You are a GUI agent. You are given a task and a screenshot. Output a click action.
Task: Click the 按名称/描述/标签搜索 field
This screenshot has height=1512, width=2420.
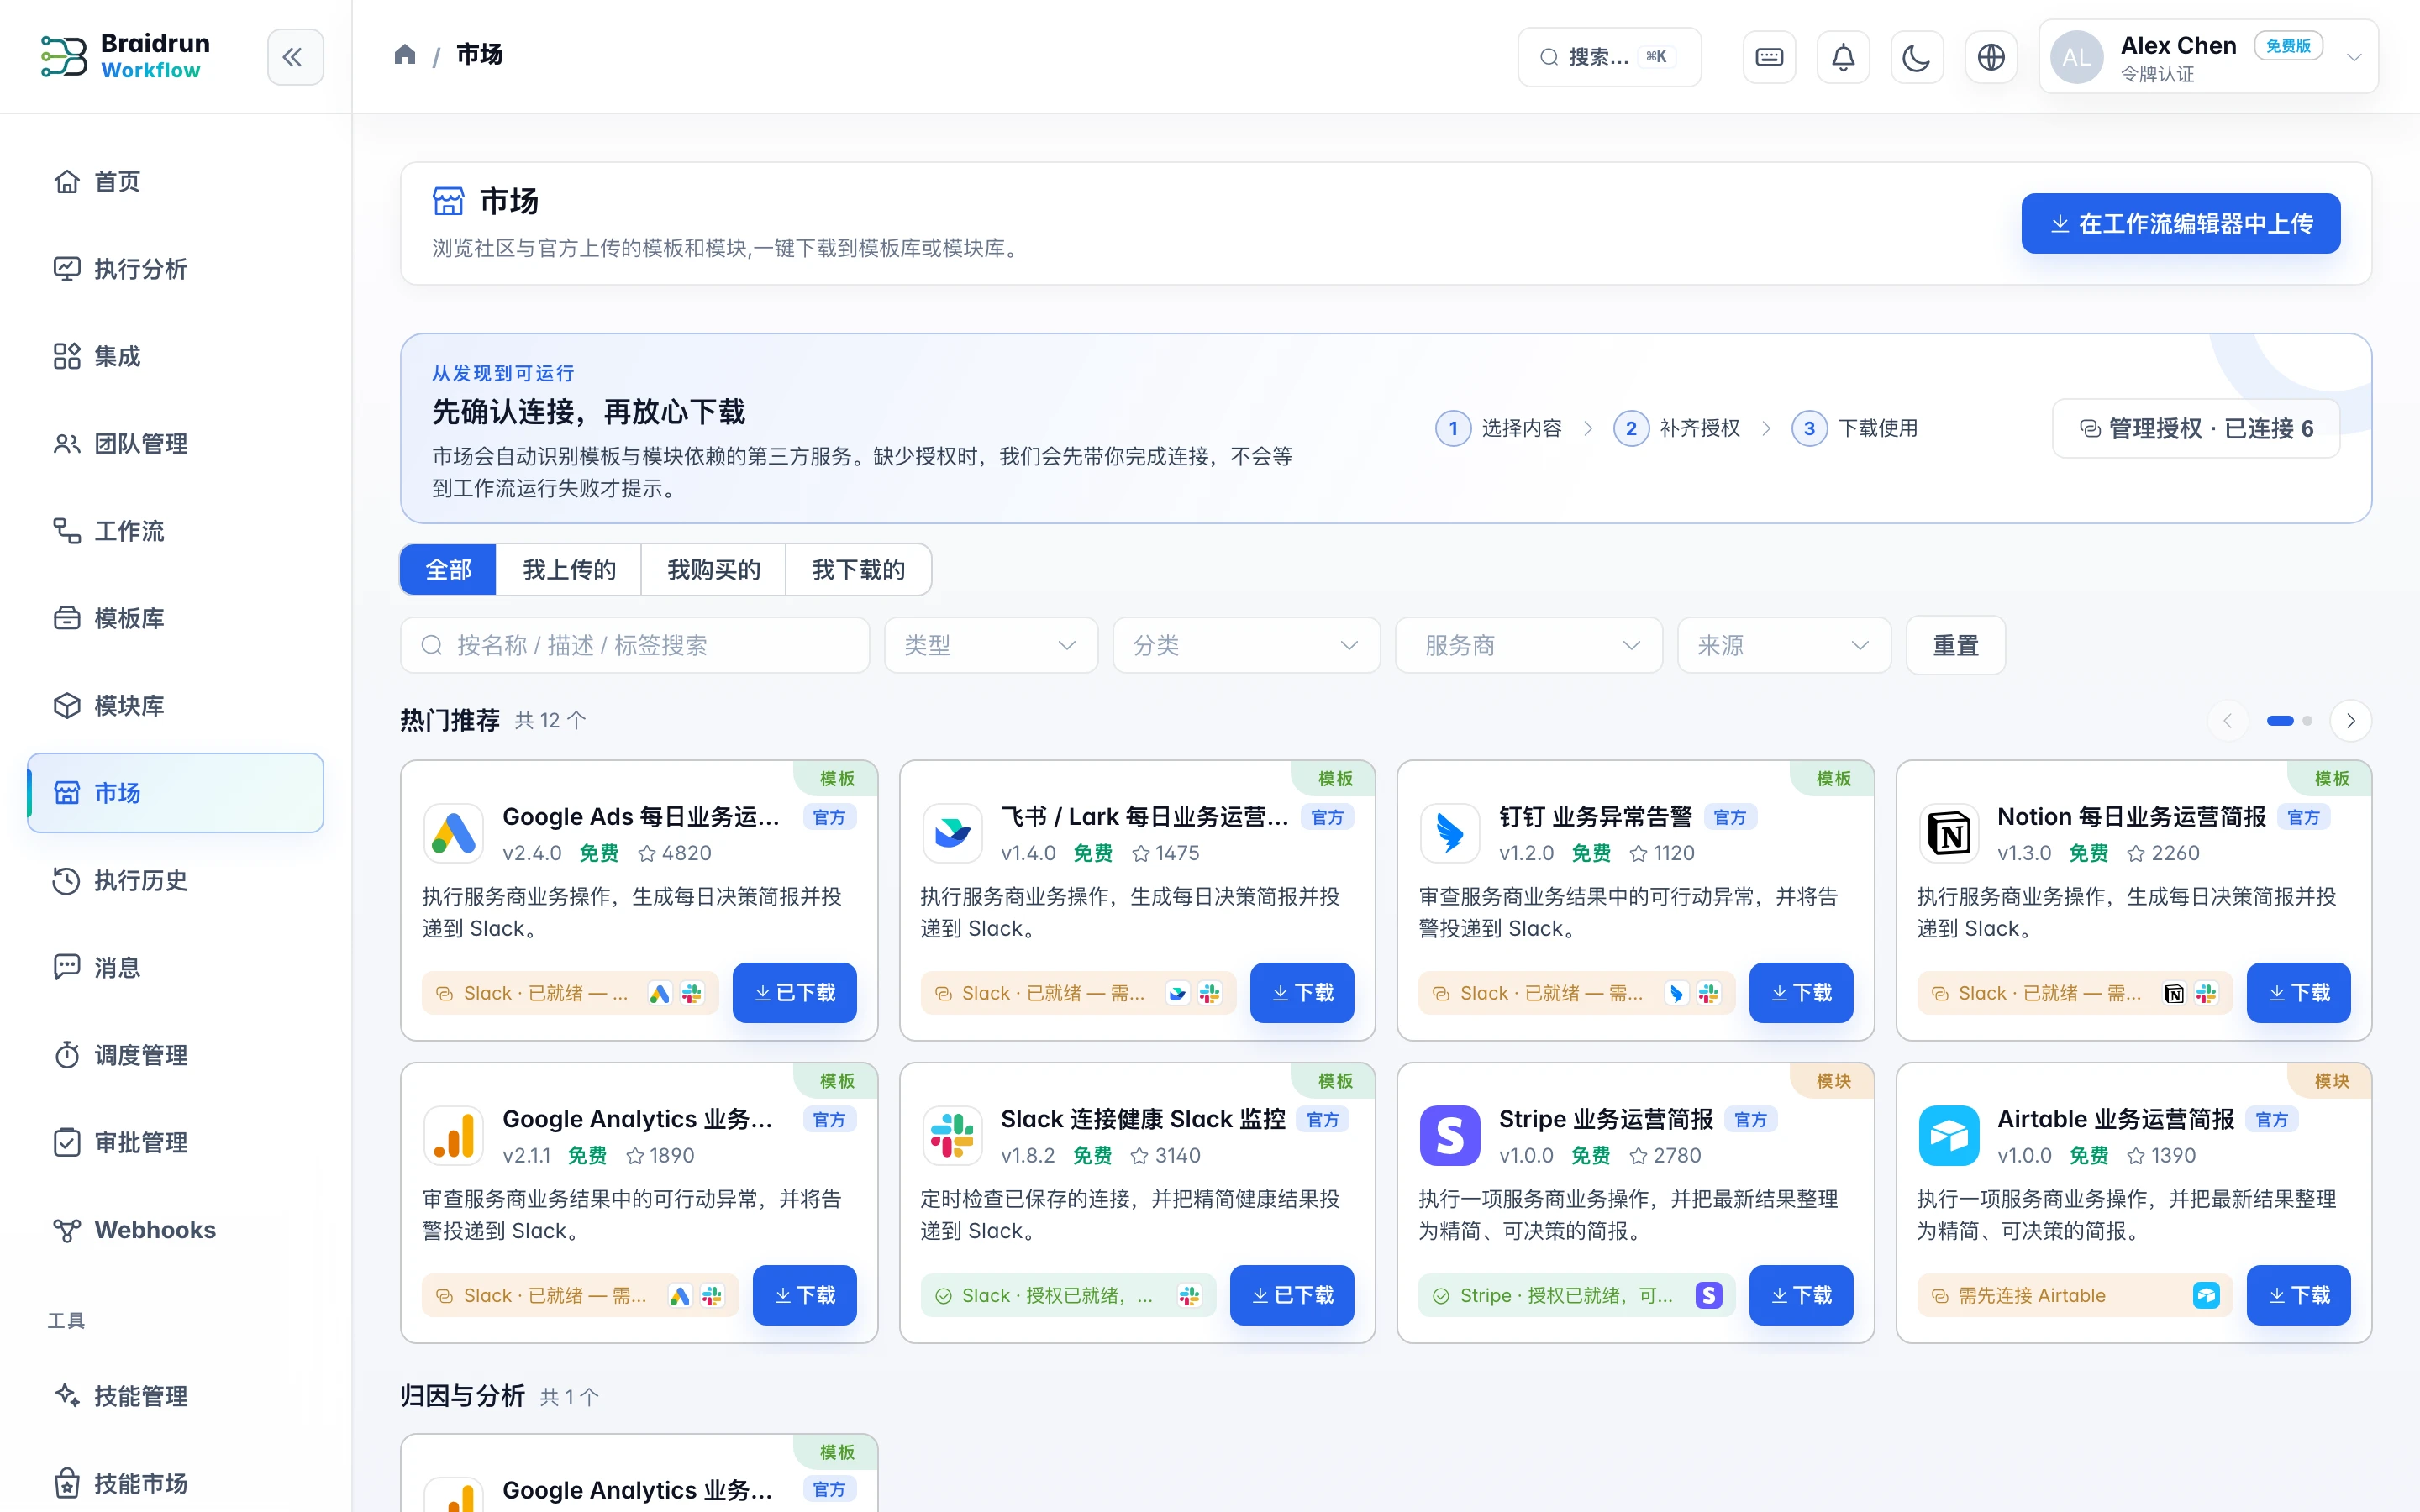[635, 645]
